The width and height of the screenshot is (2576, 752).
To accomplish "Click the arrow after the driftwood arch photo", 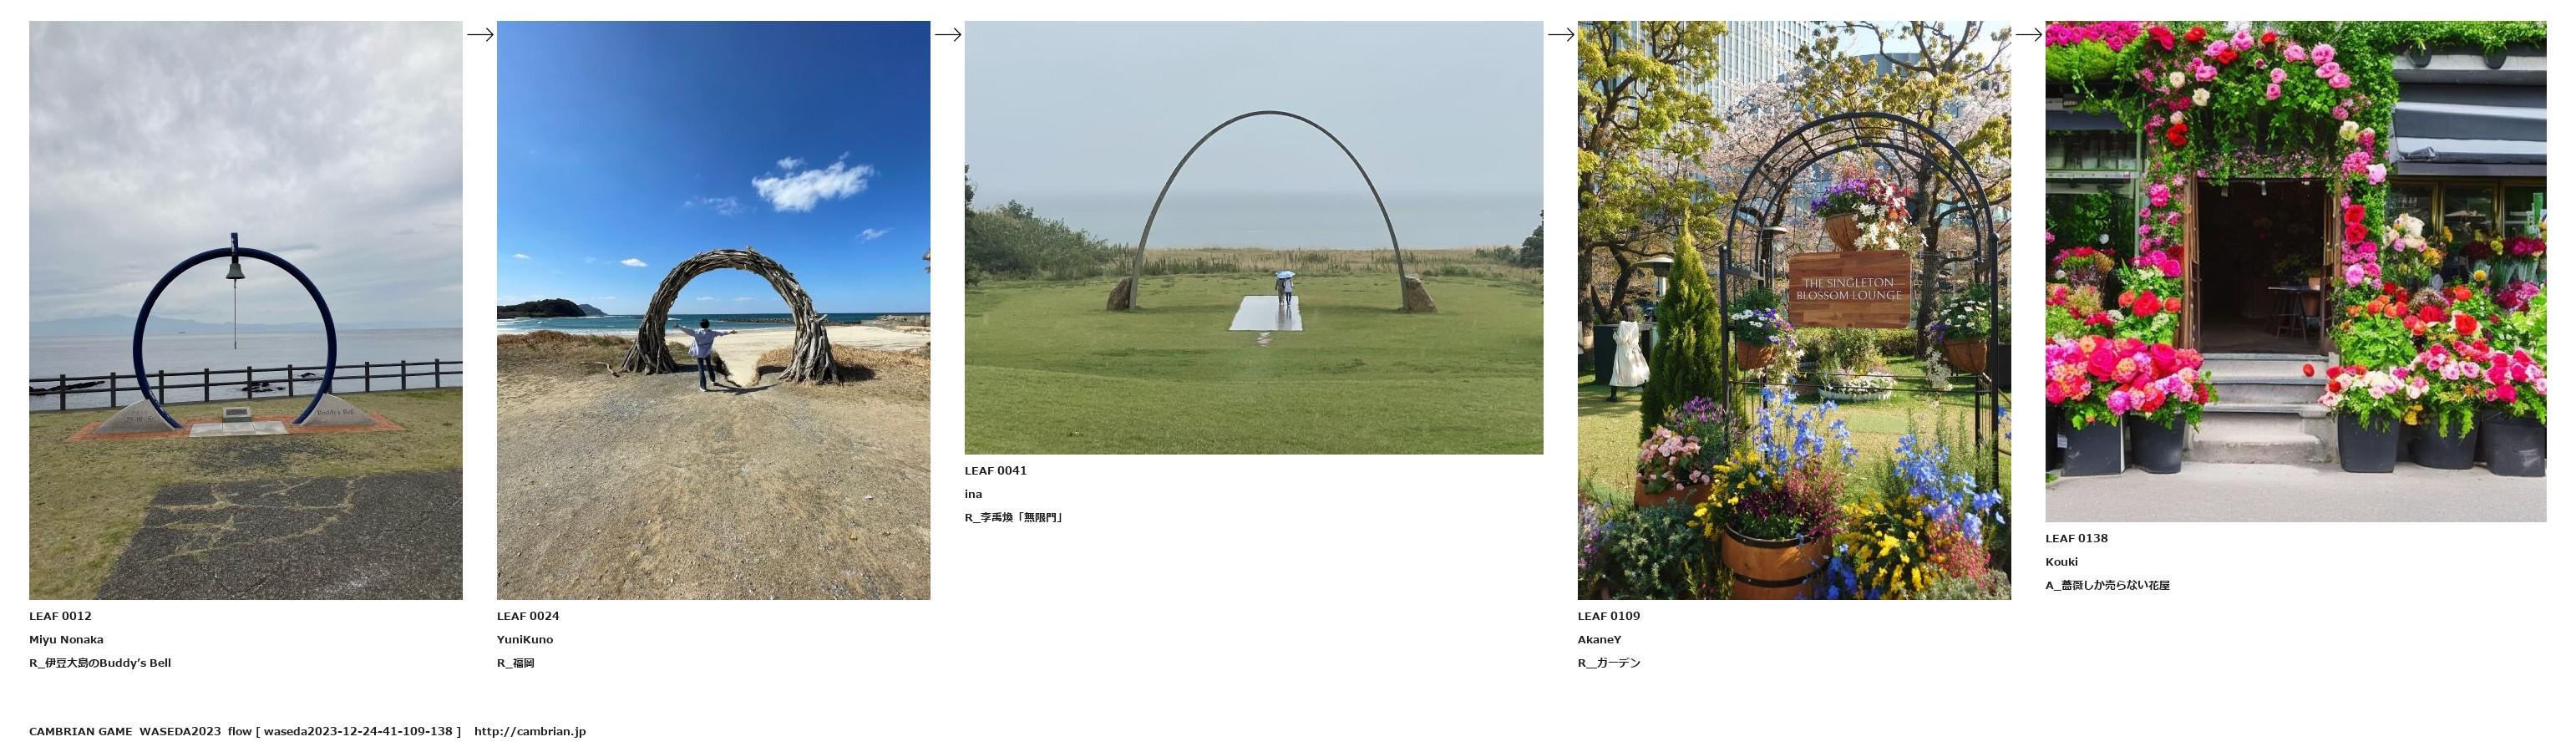I will point(948,34).
